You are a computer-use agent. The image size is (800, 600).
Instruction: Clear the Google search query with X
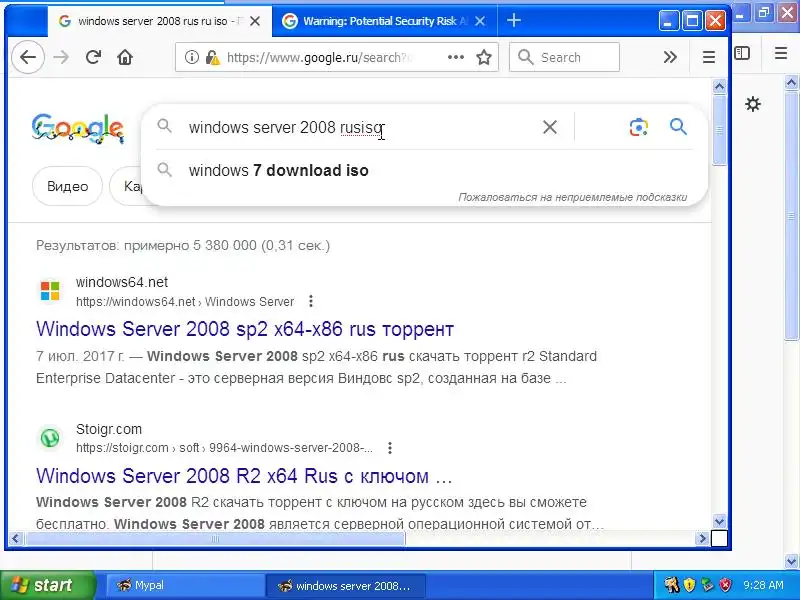click(x=549, y=127)
